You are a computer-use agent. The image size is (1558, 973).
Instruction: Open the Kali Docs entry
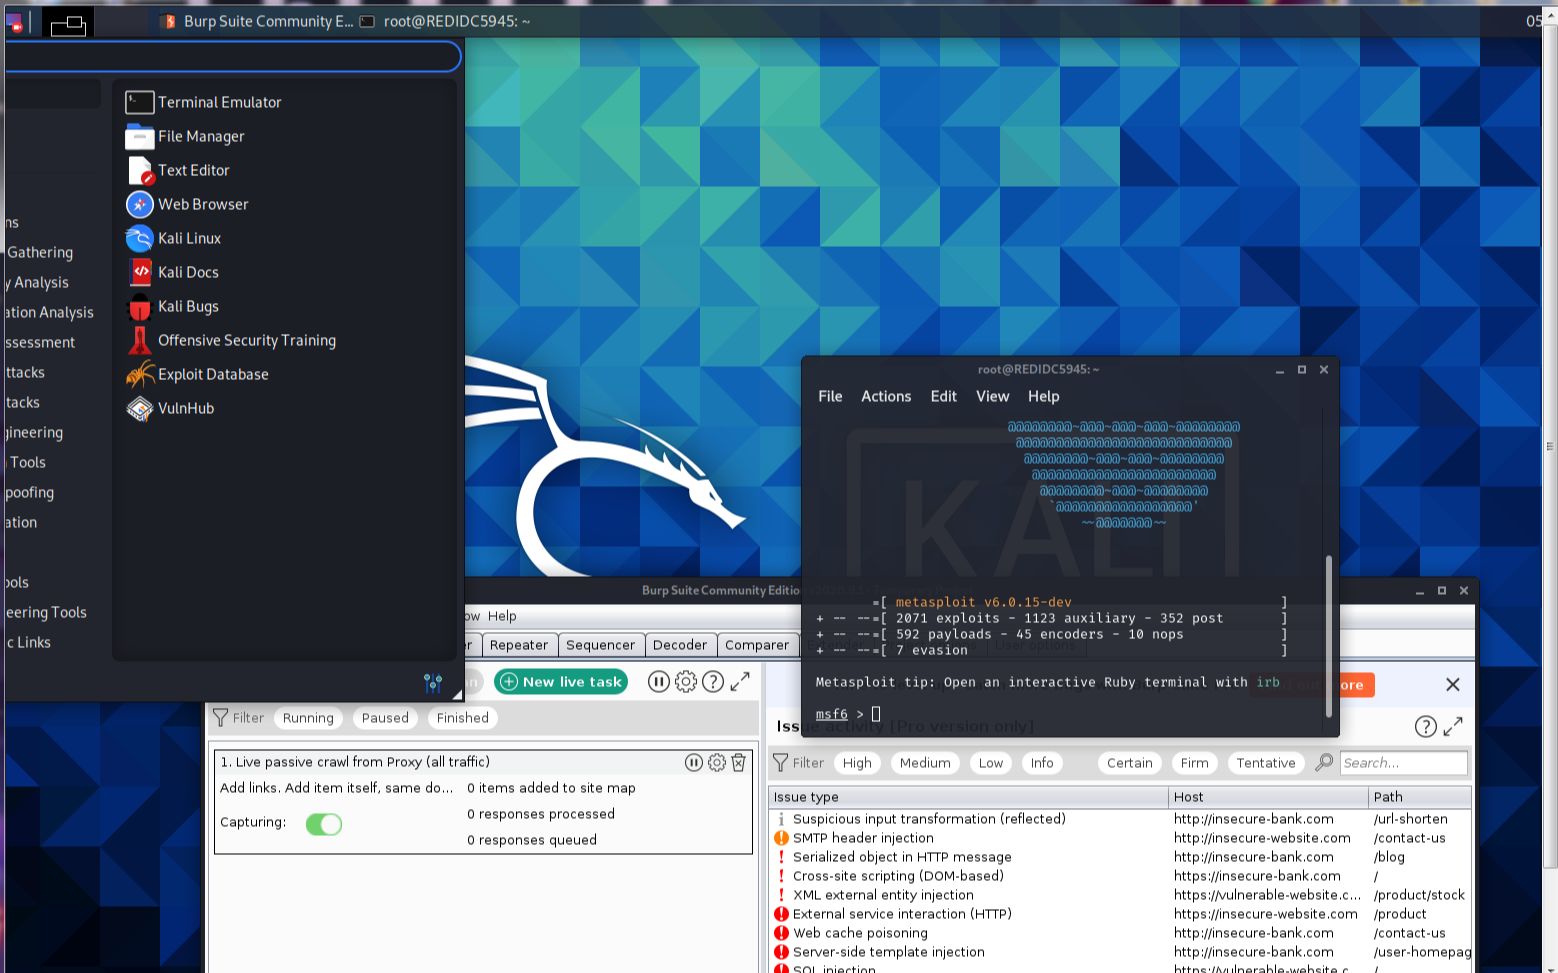pyautogui.click(x=172, y=272)
